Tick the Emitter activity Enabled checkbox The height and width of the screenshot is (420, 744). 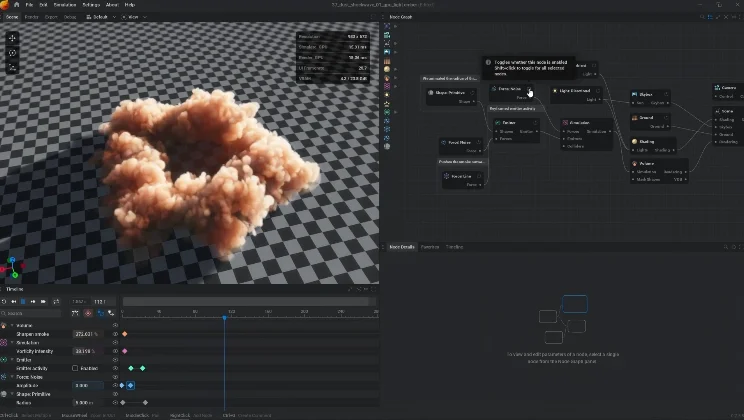pyautogui.click(x=75, y=368)
